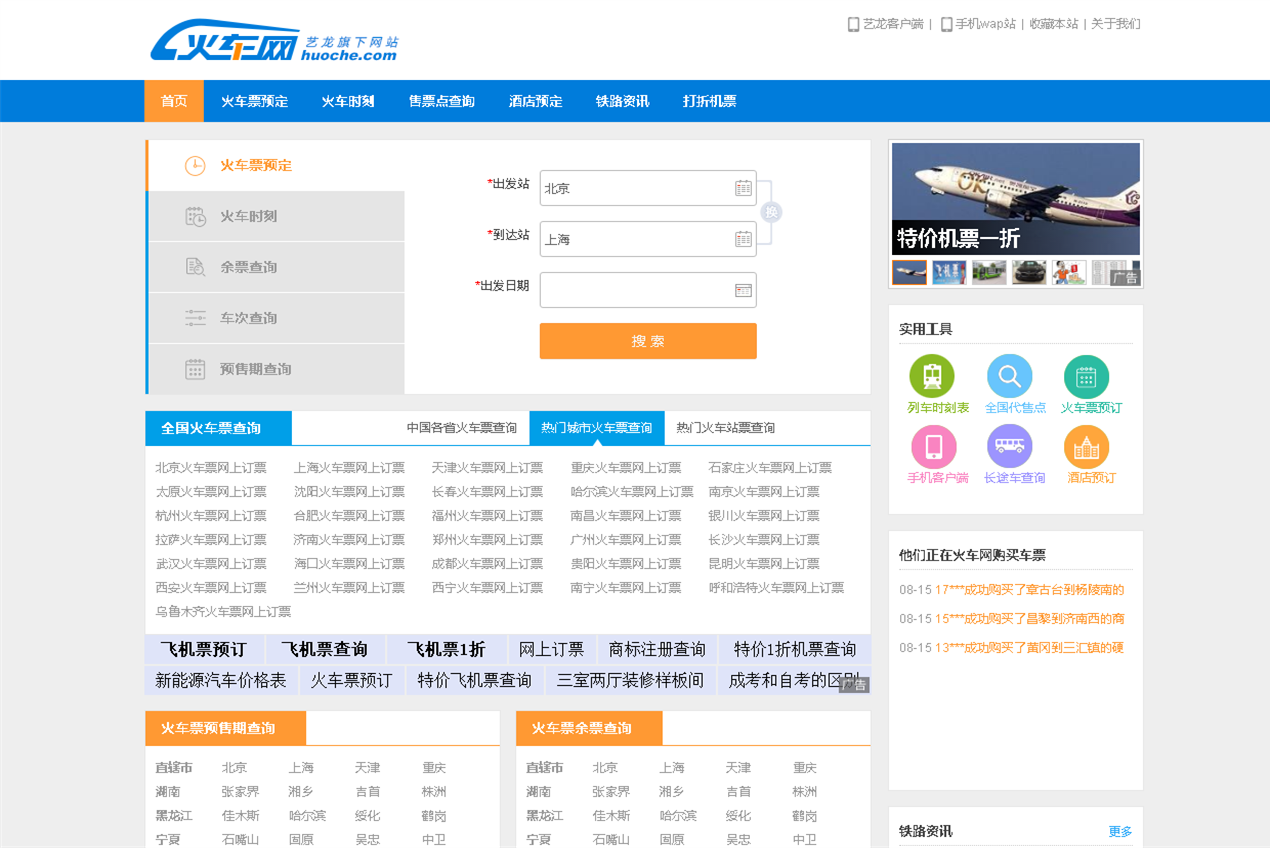Open 呼和浩特火车票网上订票 link
The height and width of the screenshot is (848, 1270).
777,588
